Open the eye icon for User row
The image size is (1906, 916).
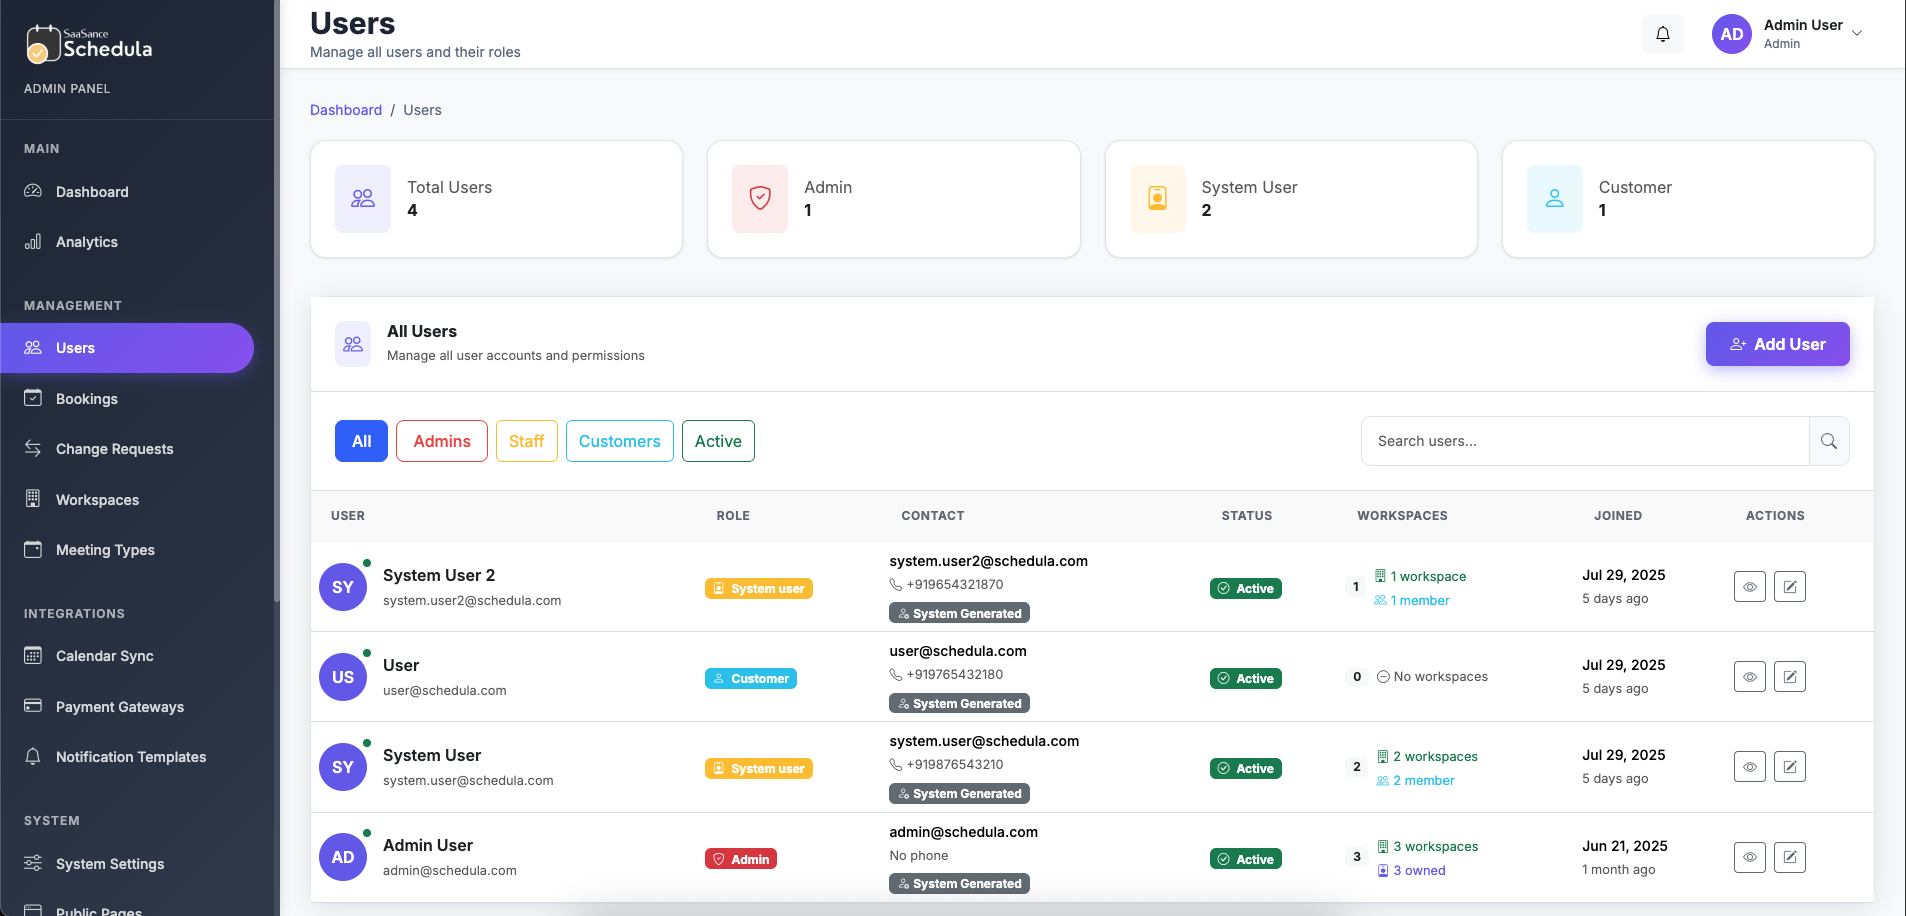coord(1749,676)
